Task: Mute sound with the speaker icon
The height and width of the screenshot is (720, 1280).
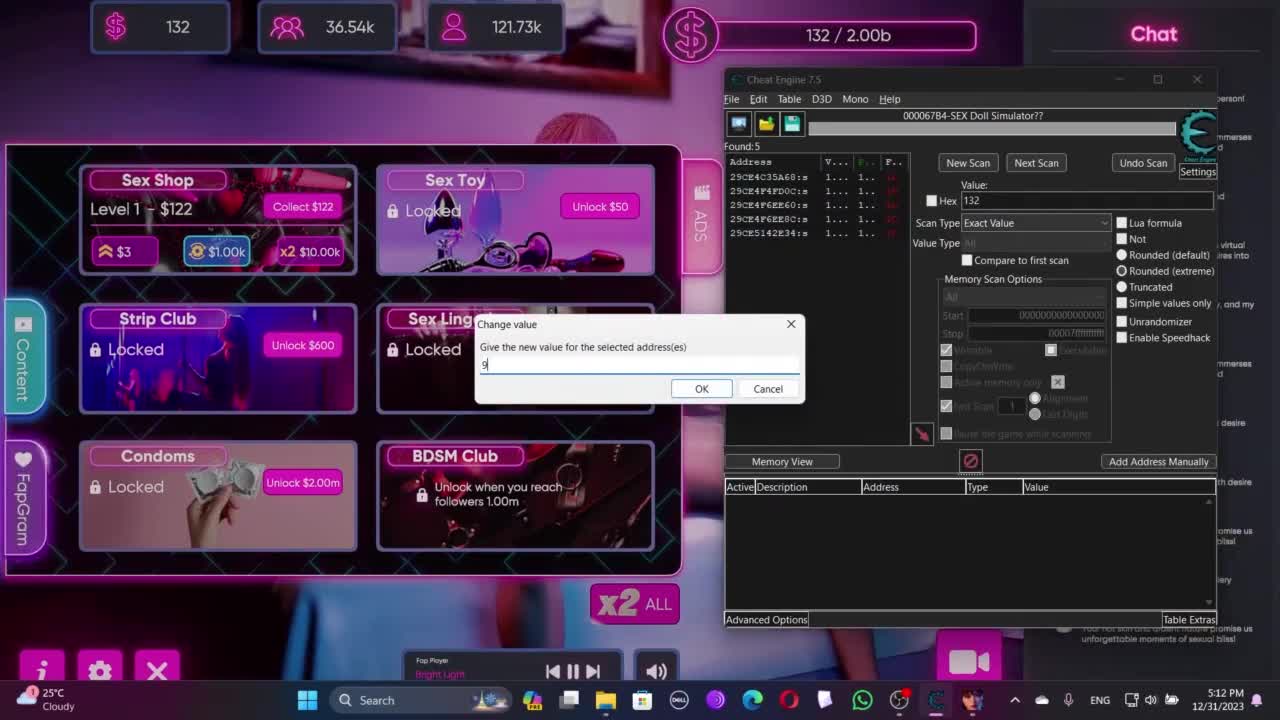Action: (656, 672)
